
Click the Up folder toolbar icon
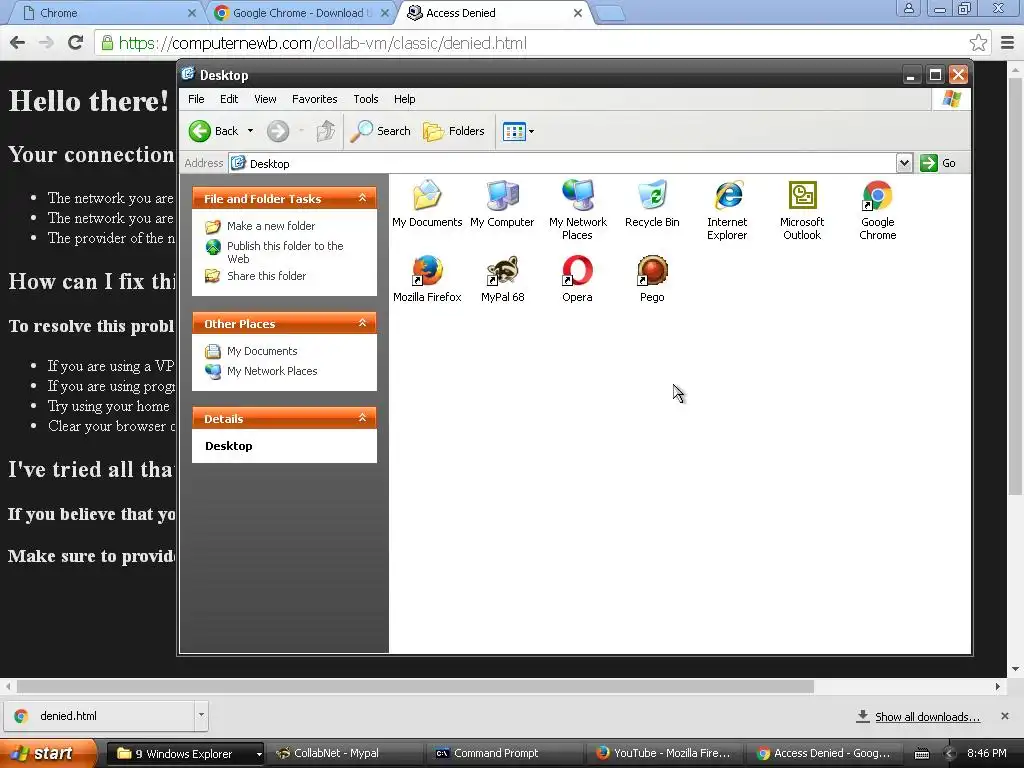tap(325, 131)
